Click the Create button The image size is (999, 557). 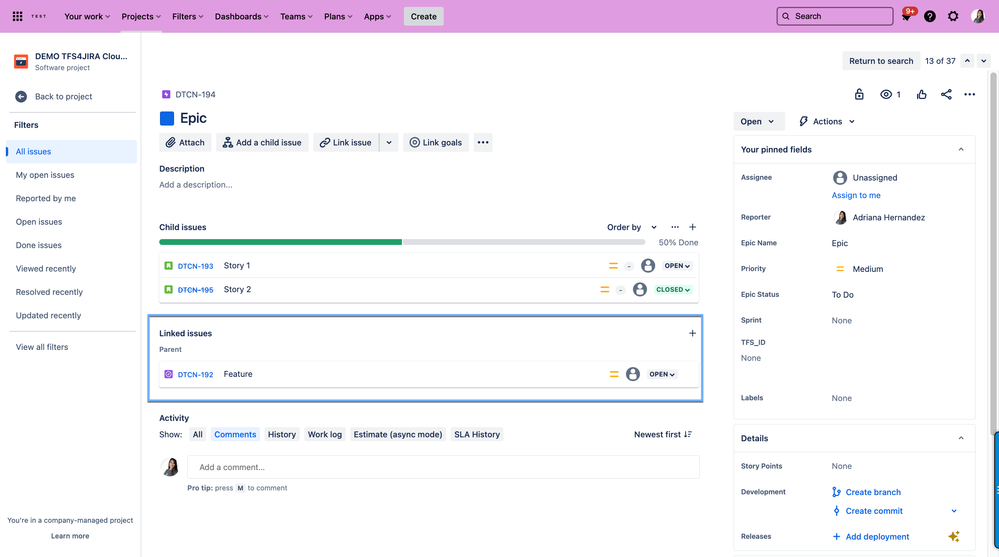424,17
